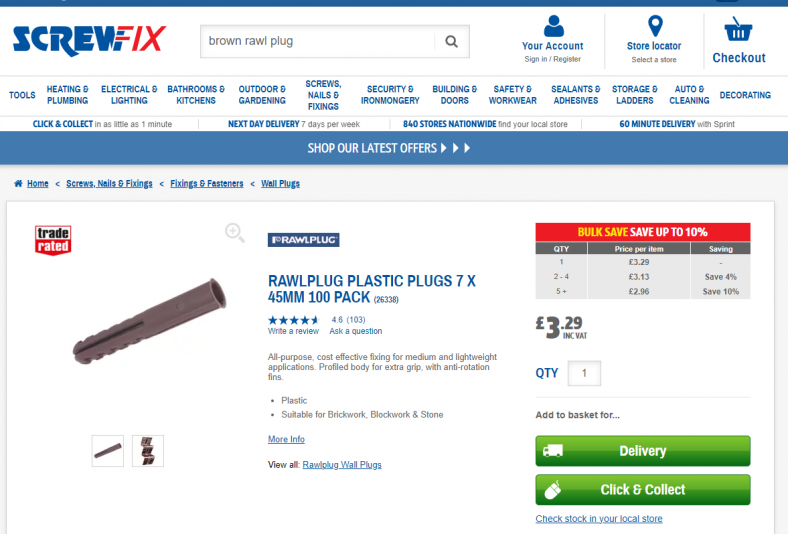This screenshot has height=534, width=788.
Task: Click the Store locator pin icon
Action: pos(655,26)
